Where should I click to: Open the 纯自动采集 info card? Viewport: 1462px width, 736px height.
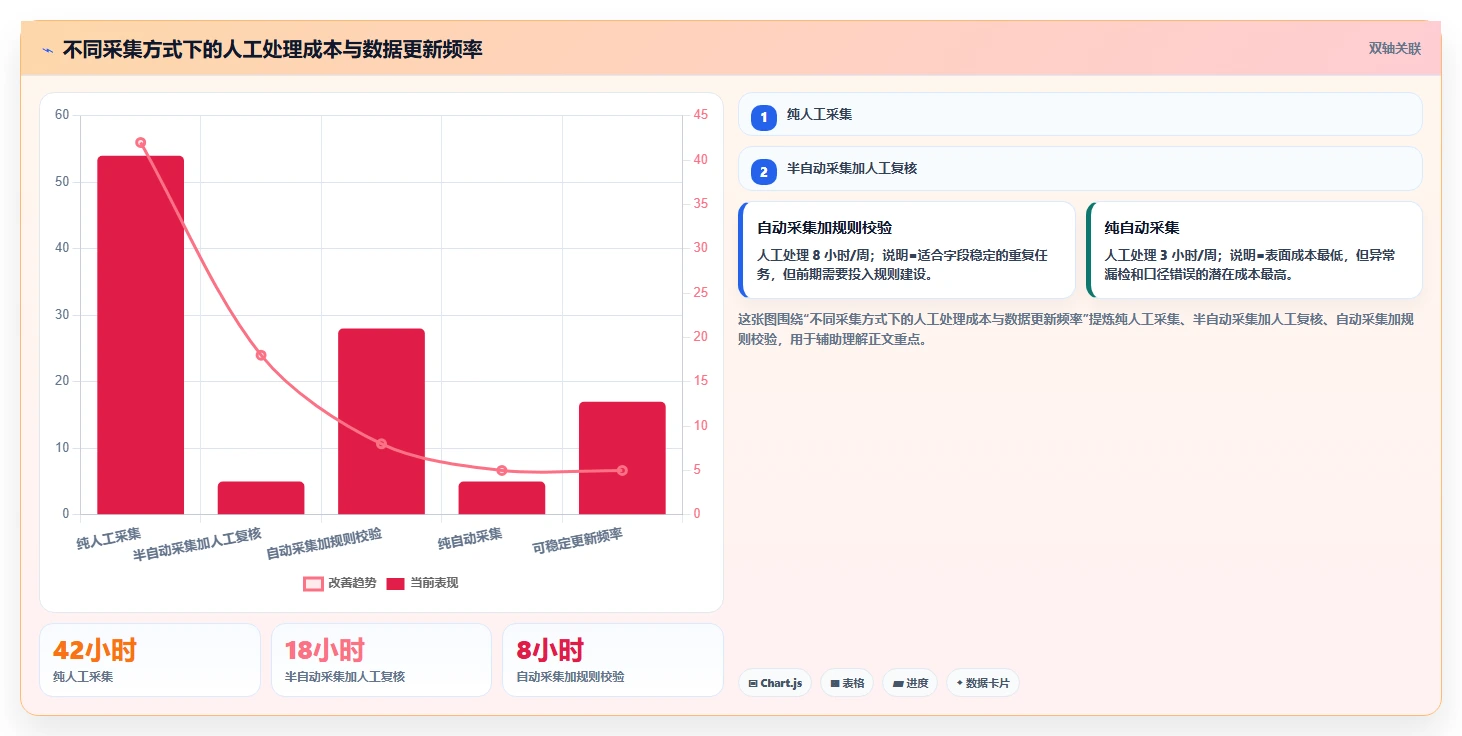[1254, 250]
